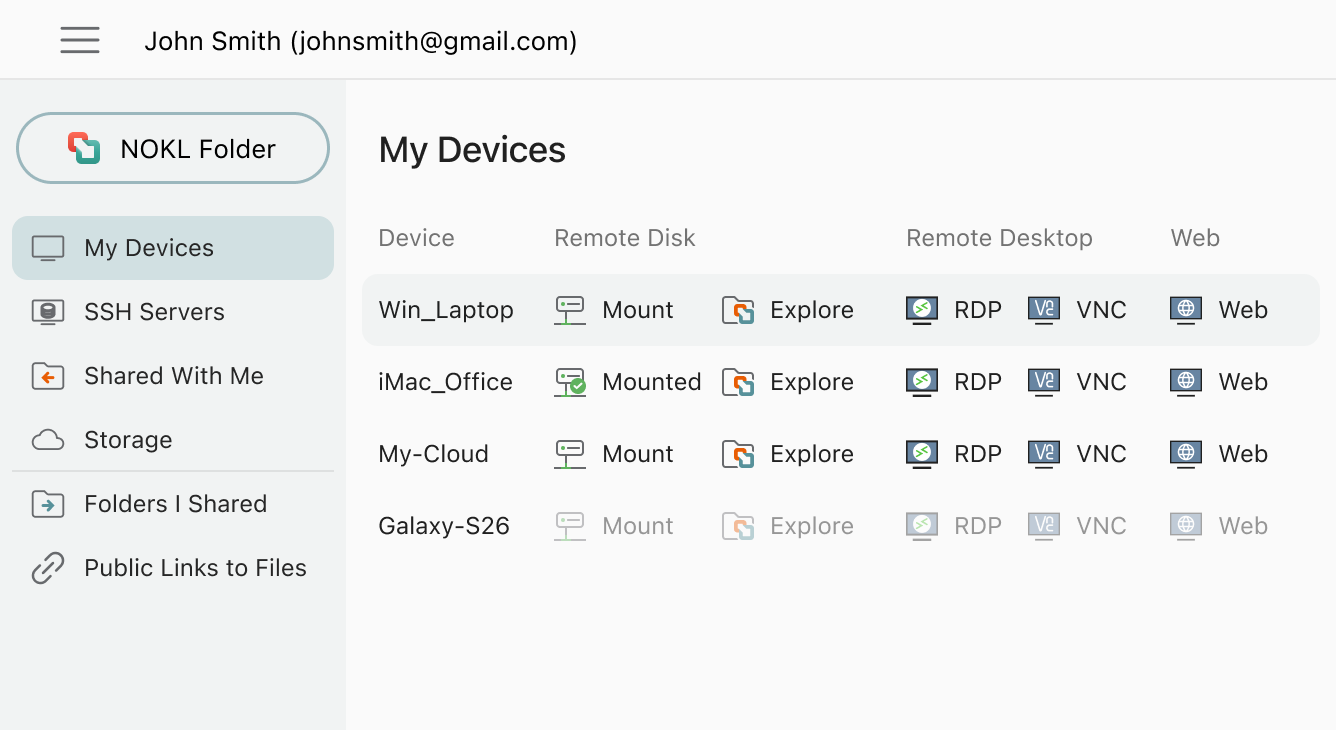Select the Win_Laptop device name
The image size is (1336, 730).
click(446, 310)
